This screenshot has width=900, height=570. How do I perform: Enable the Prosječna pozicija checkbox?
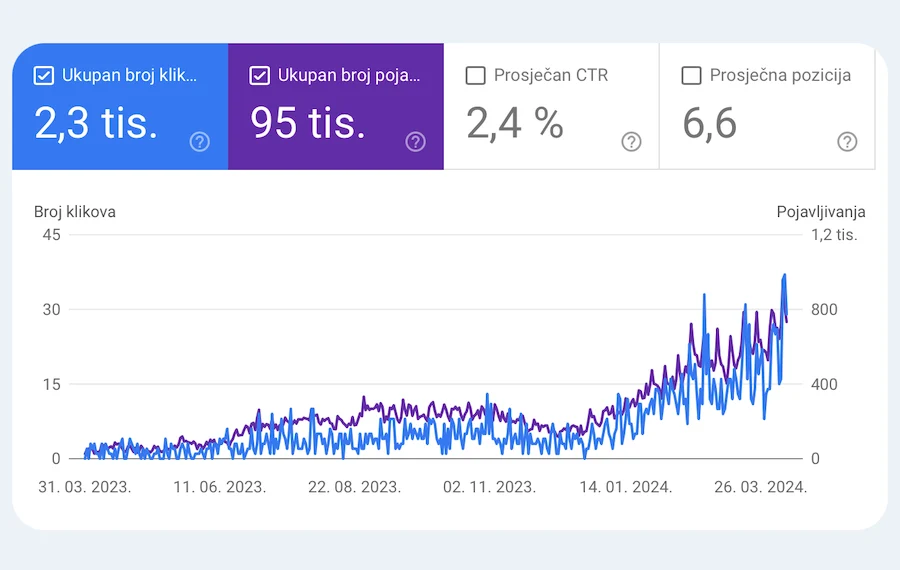coord(691,75)
